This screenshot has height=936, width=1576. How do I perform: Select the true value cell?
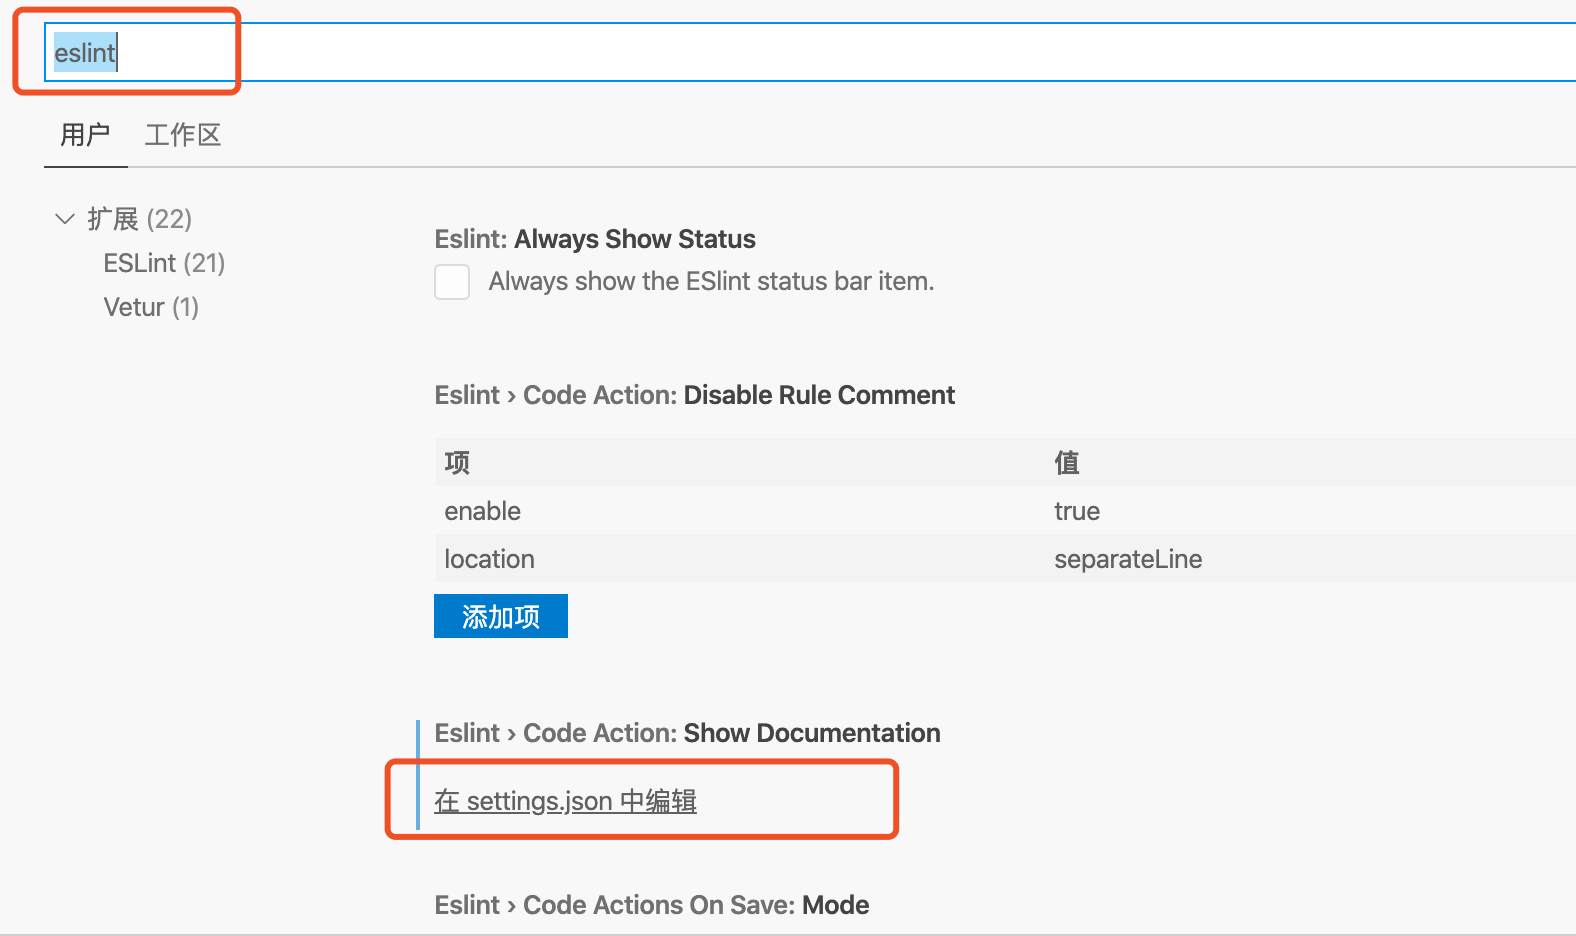click(x=1077, y=511)
